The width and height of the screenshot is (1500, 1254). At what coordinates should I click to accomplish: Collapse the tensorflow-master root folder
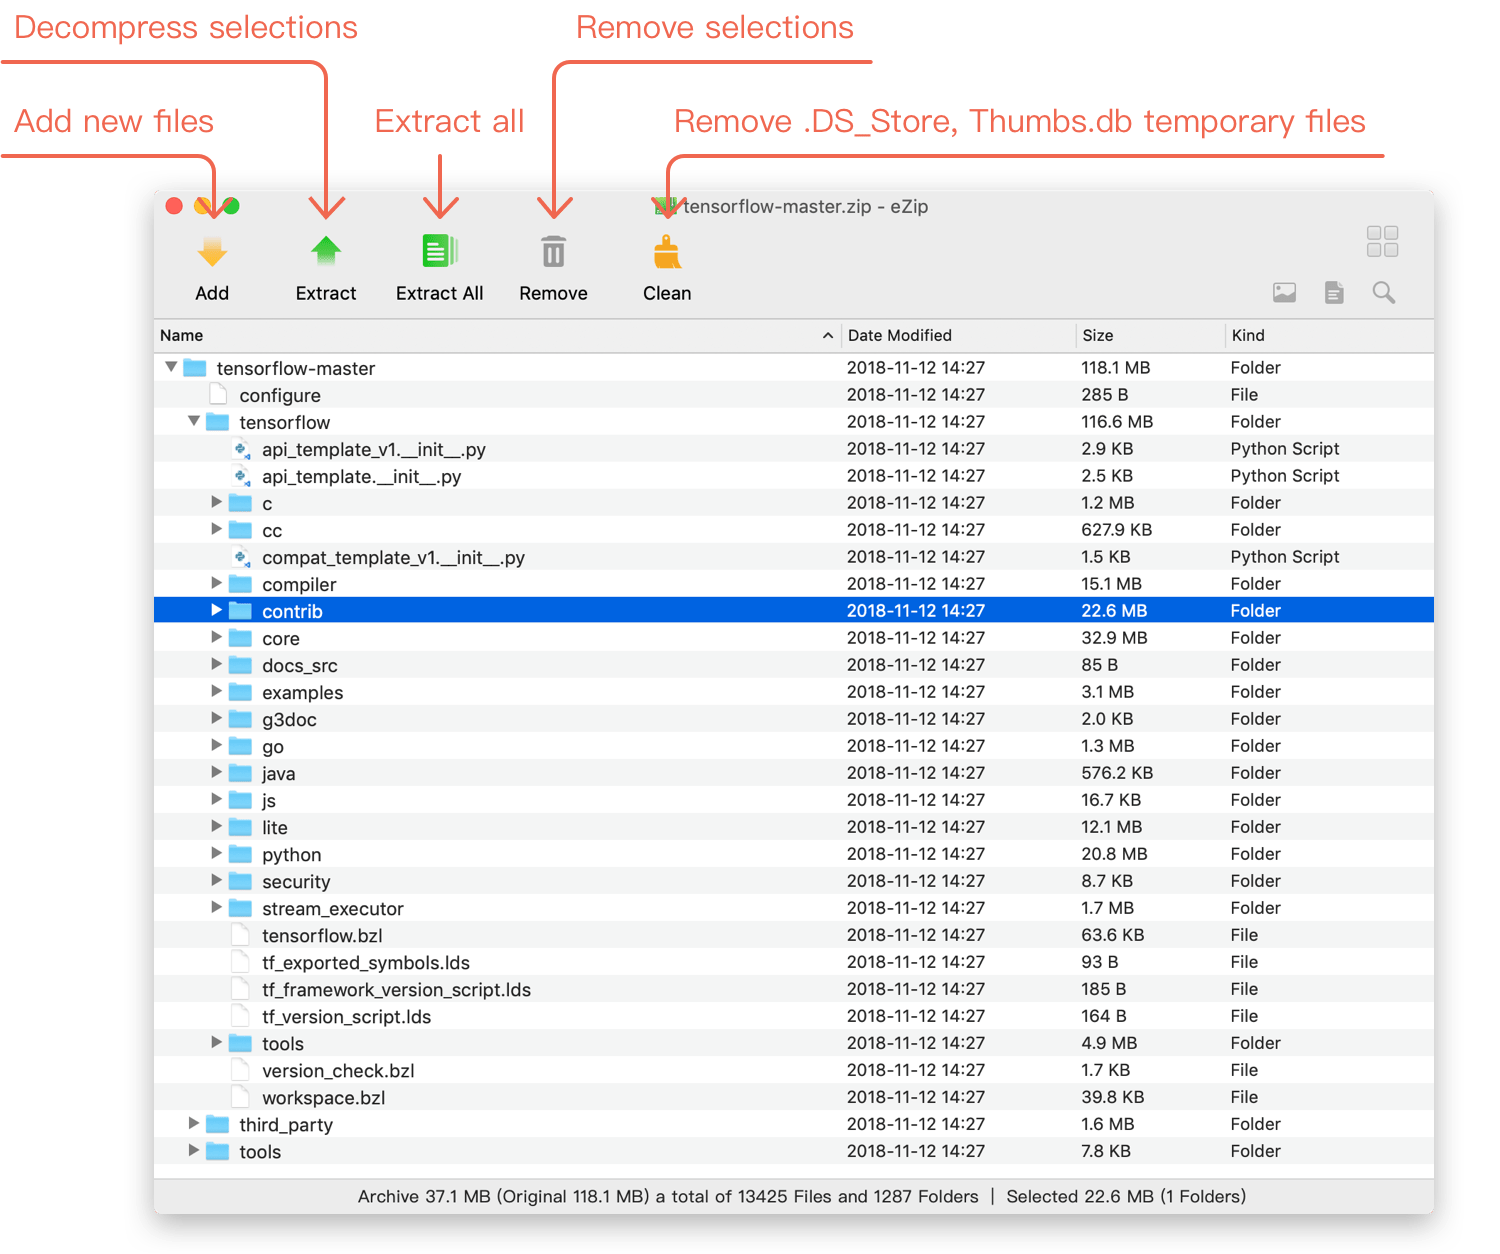[x=171, y=367]
